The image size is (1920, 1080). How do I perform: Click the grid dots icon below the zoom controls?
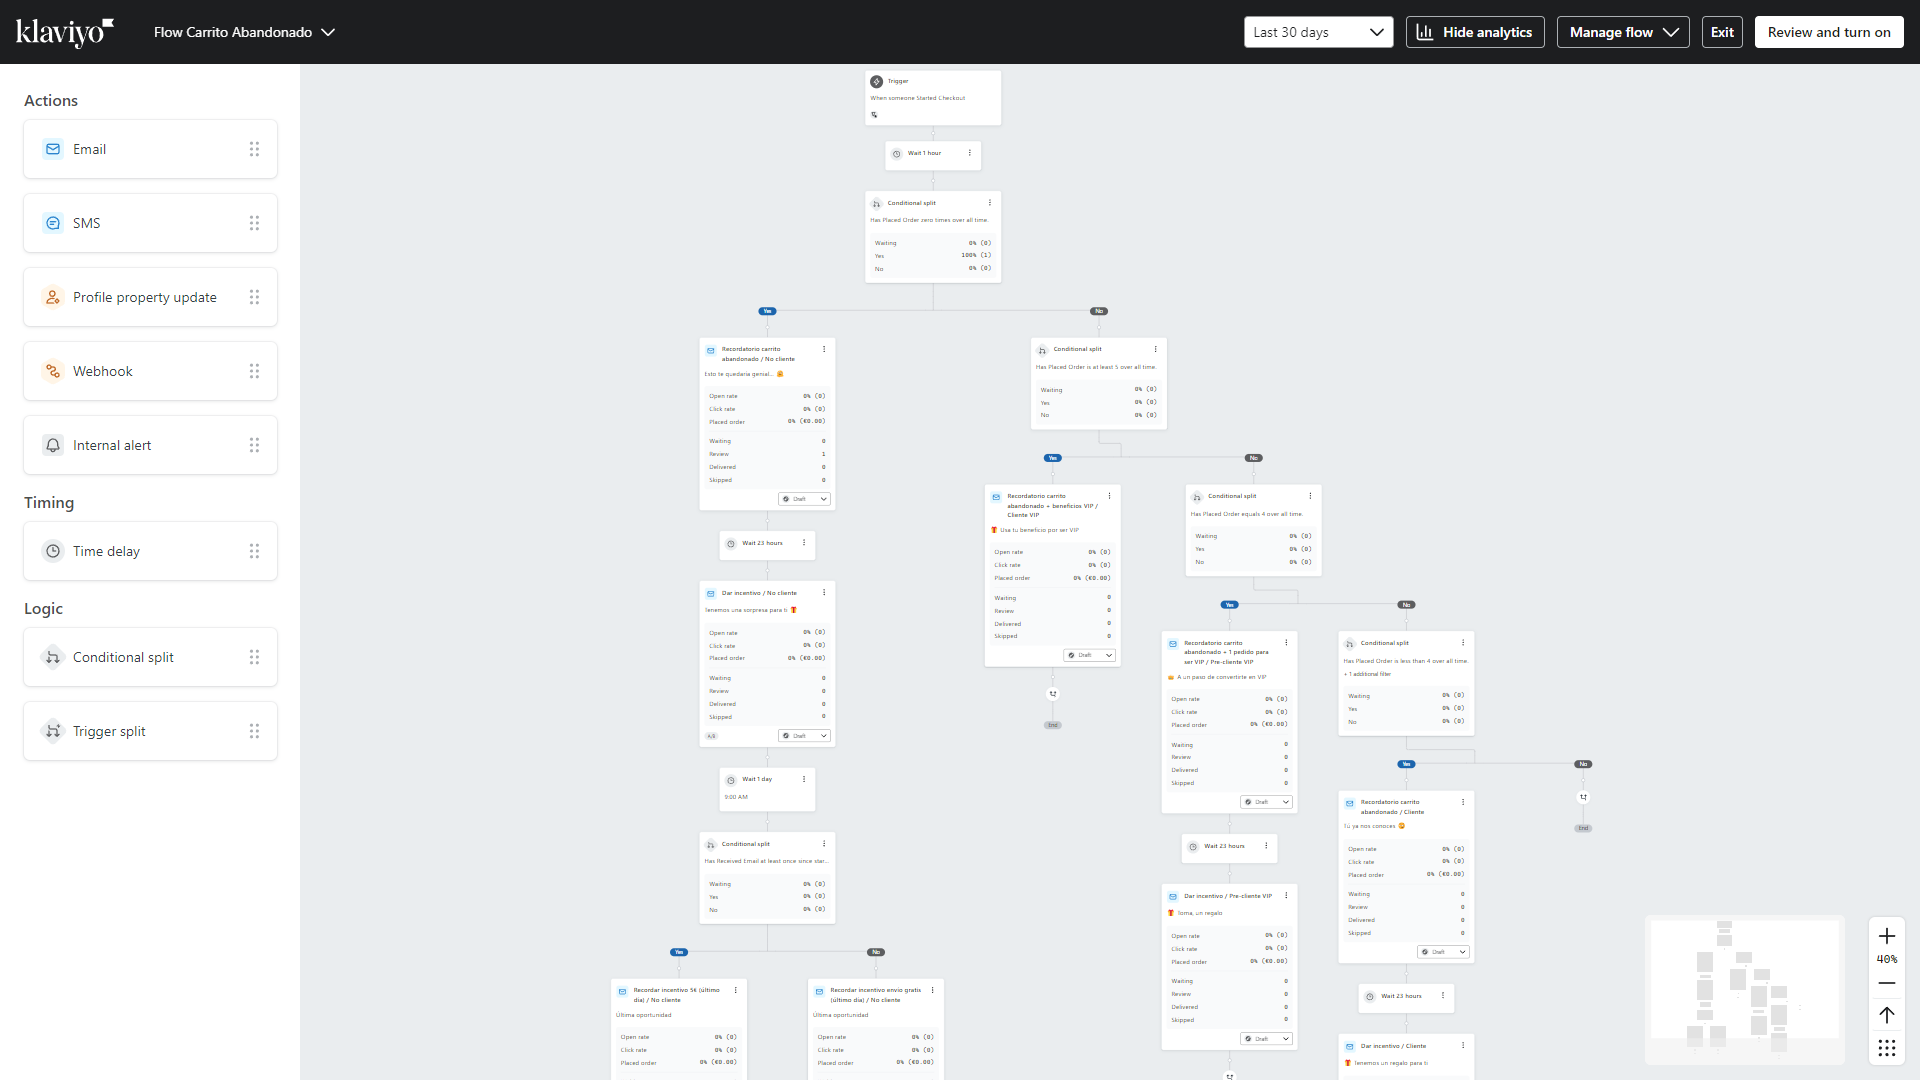click(1887, 1048)
